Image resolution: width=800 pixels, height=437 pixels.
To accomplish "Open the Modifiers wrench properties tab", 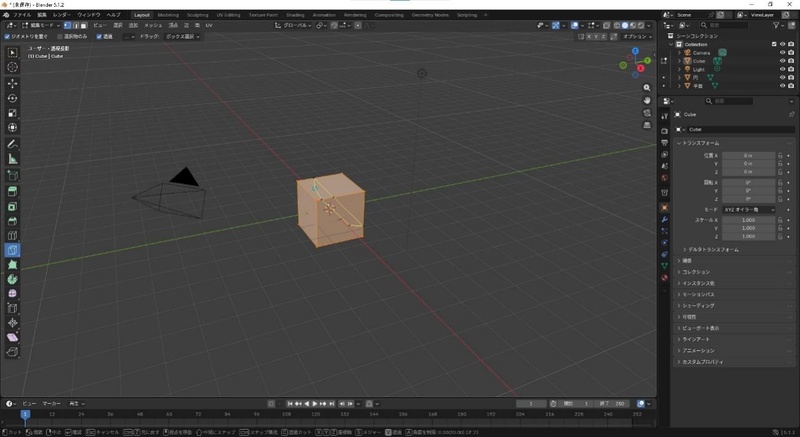I will [664, 219].
